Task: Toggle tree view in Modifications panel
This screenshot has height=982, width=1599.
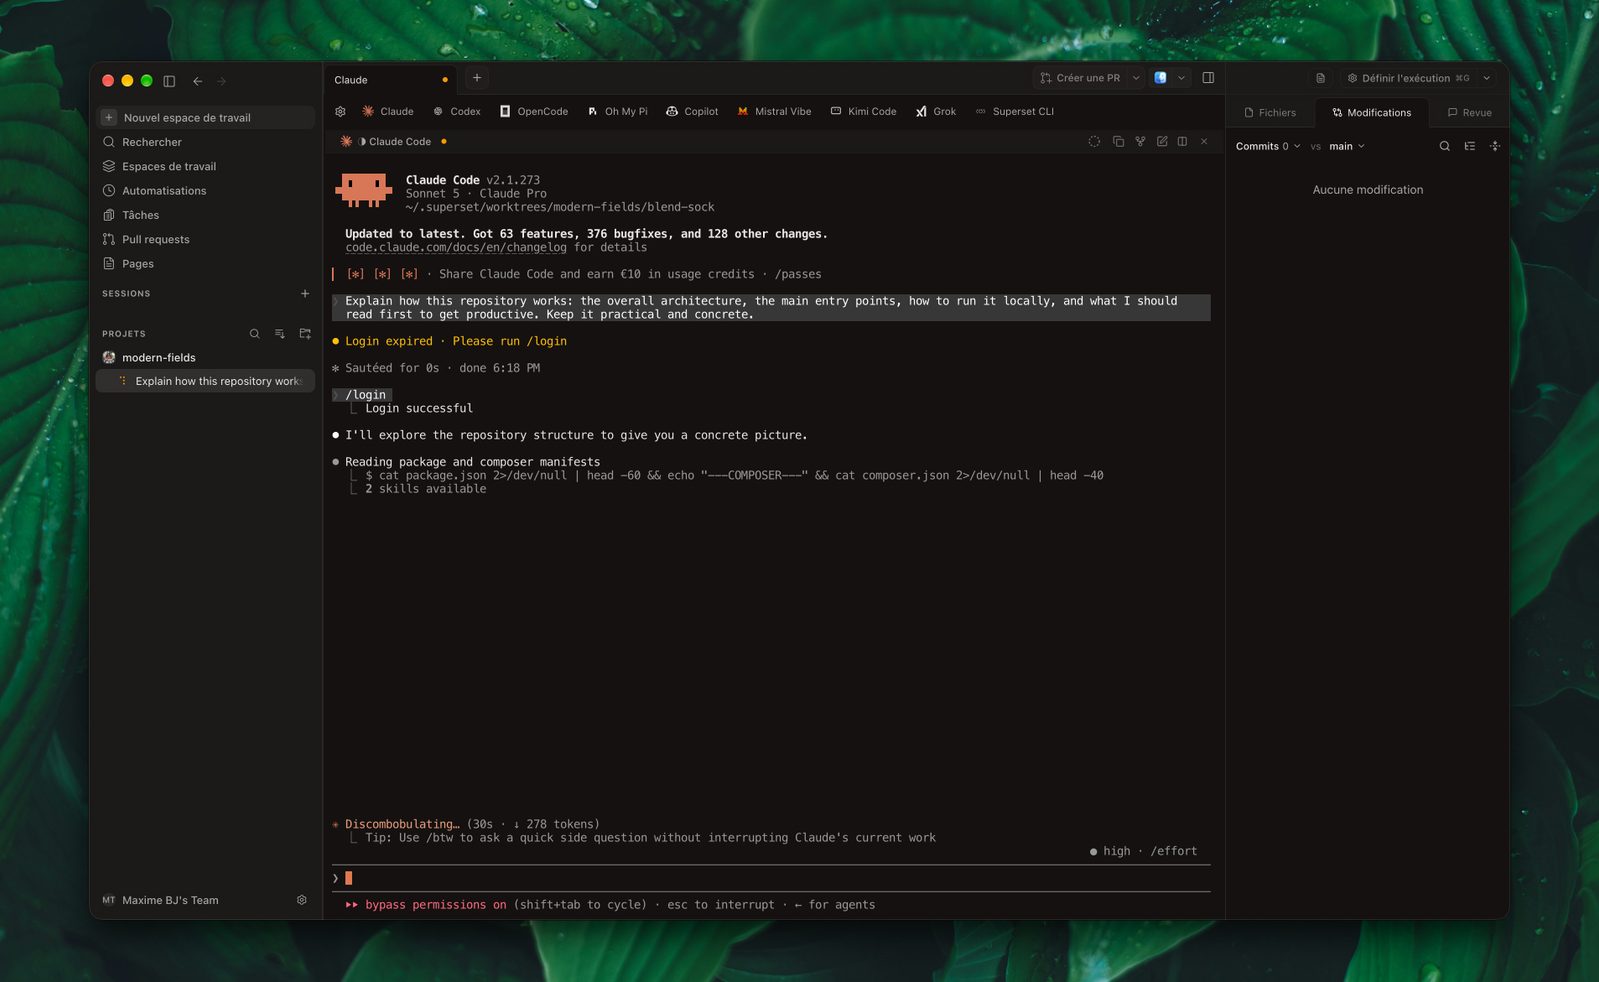Action: pyautogui.click(x=1470, y=146)
